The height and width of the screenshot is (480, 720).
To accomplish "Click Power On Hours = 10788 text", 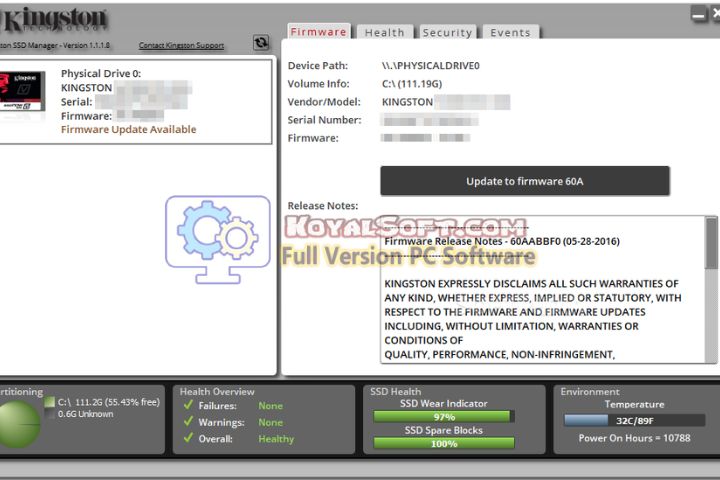I will click(635, 438).
